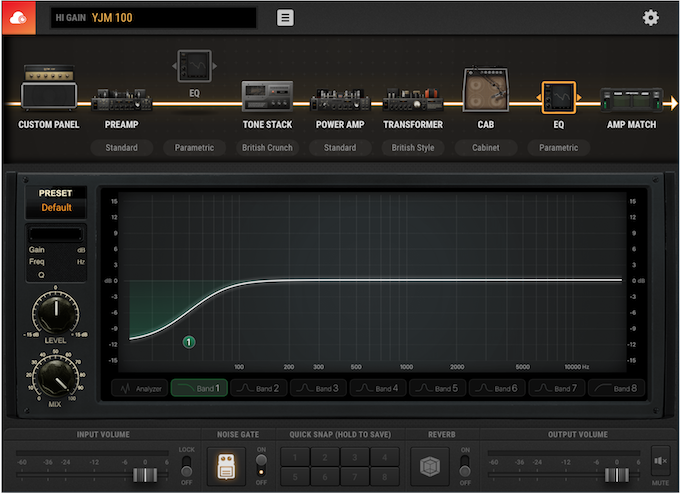Screen dimensions: 680x493
Task: Open the cloud icon in top-left corner
Action: coord(19,18)
